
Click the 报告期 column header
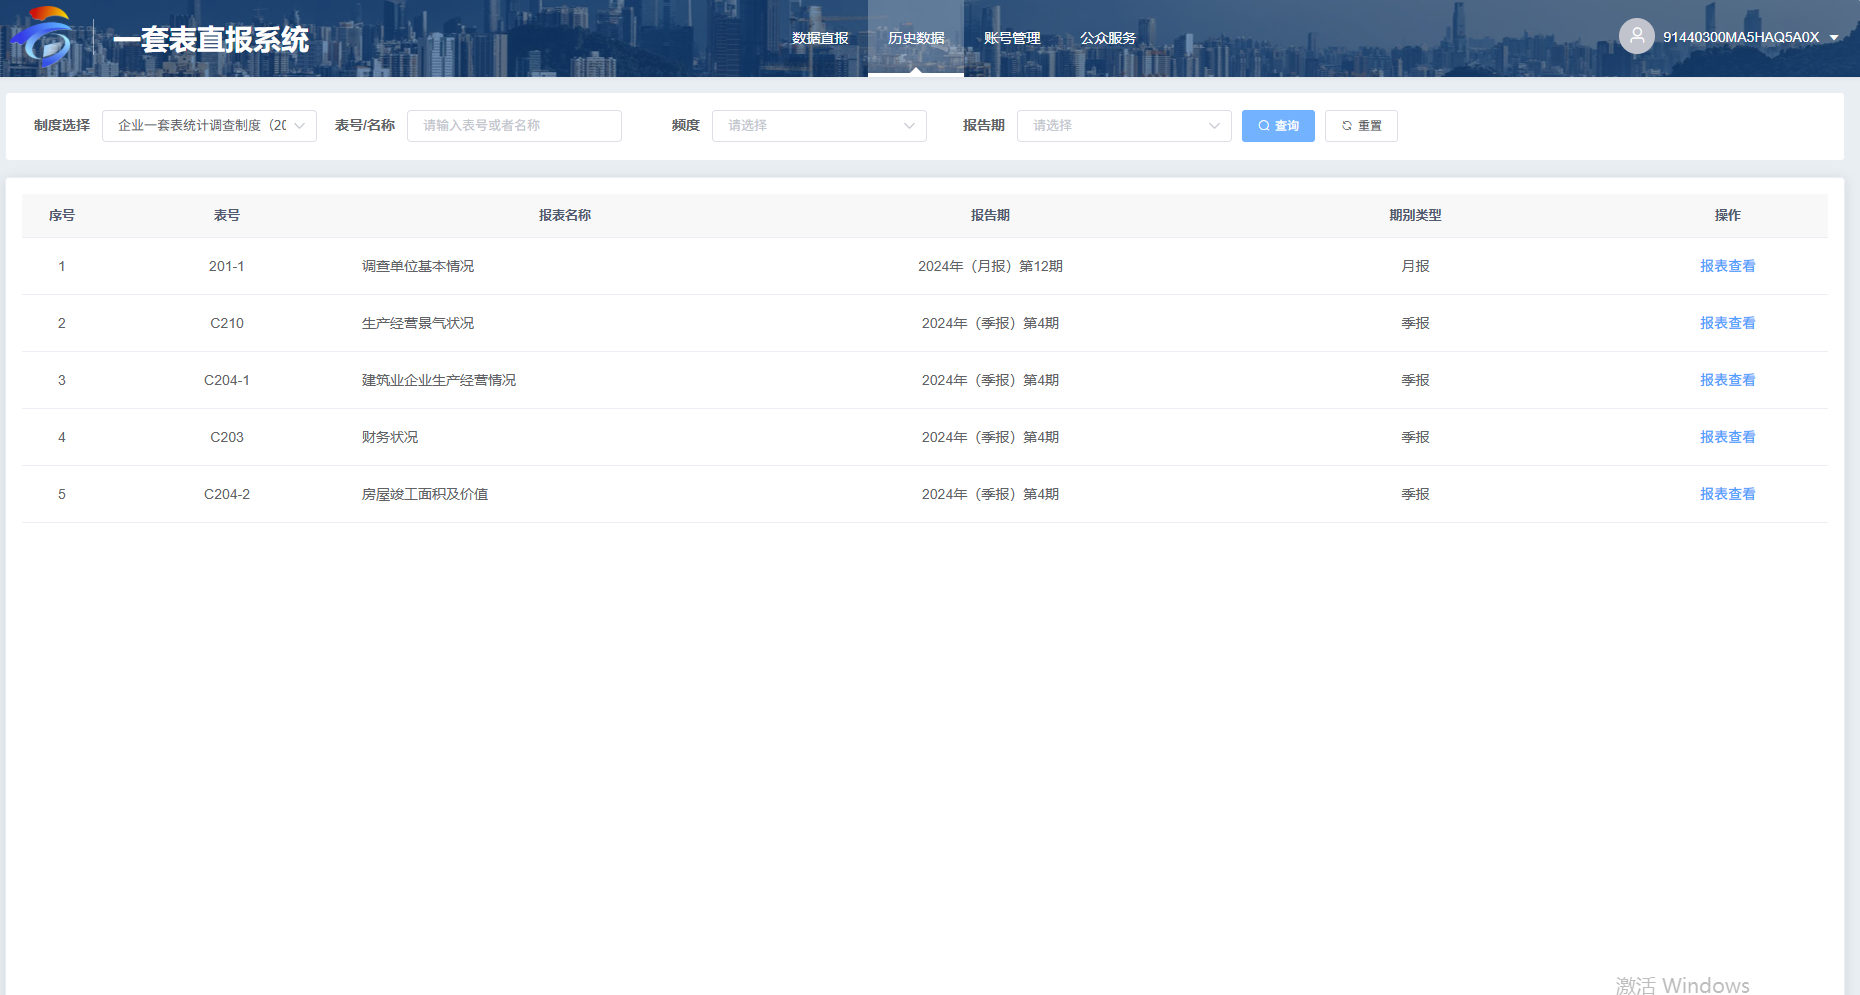coord(990,215)
